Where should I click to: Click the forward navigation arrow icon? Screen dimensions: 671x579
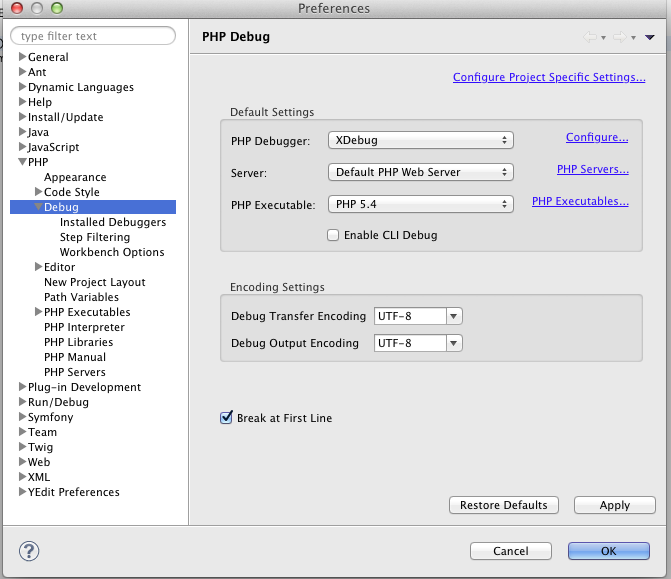[620, 37]
